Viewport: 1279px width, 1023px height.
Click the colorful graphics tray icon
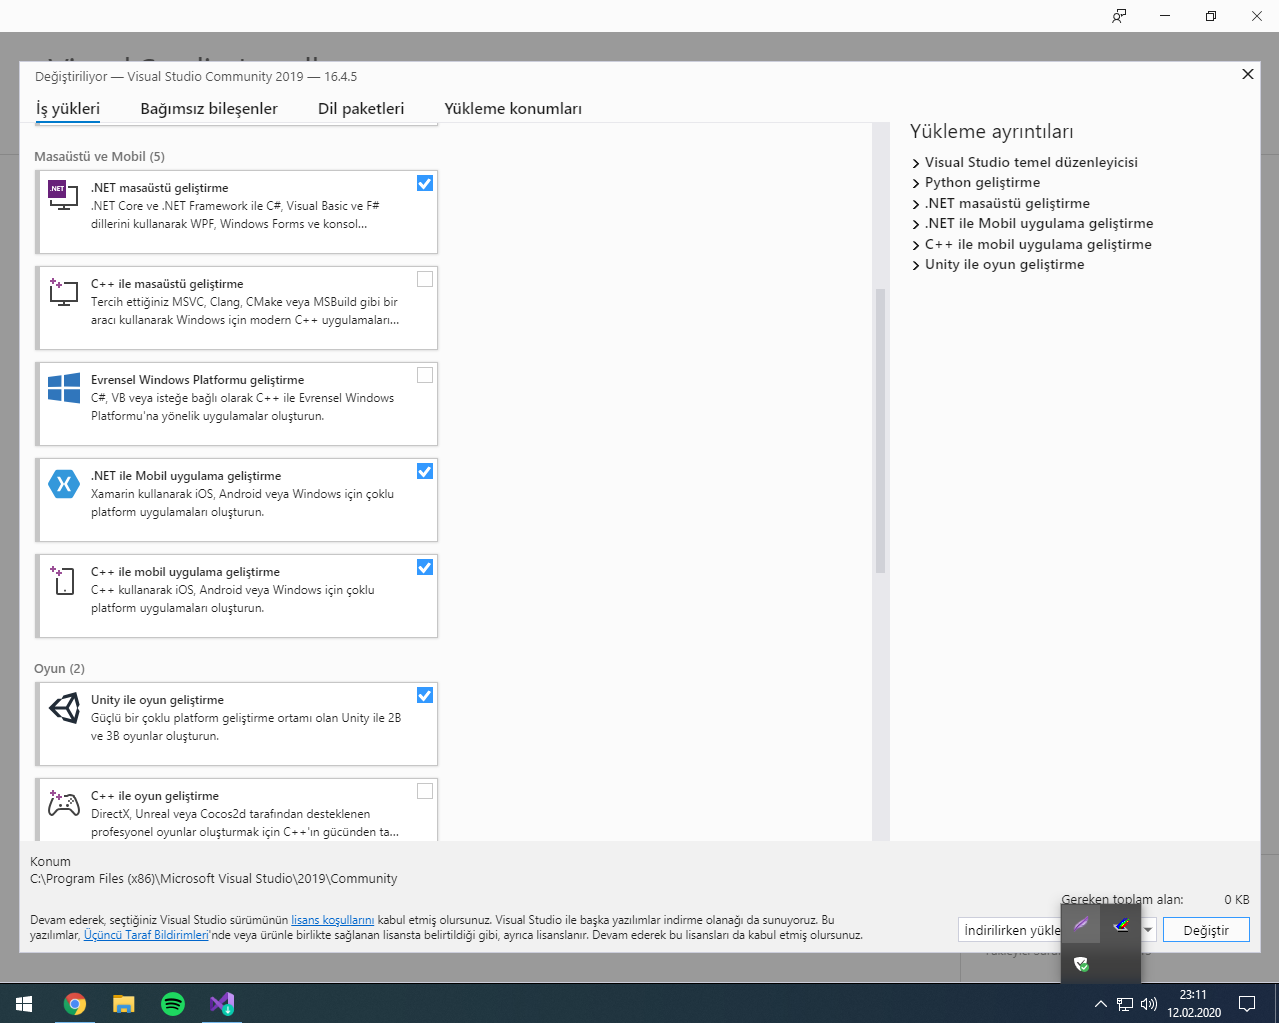coord(1121,924)
